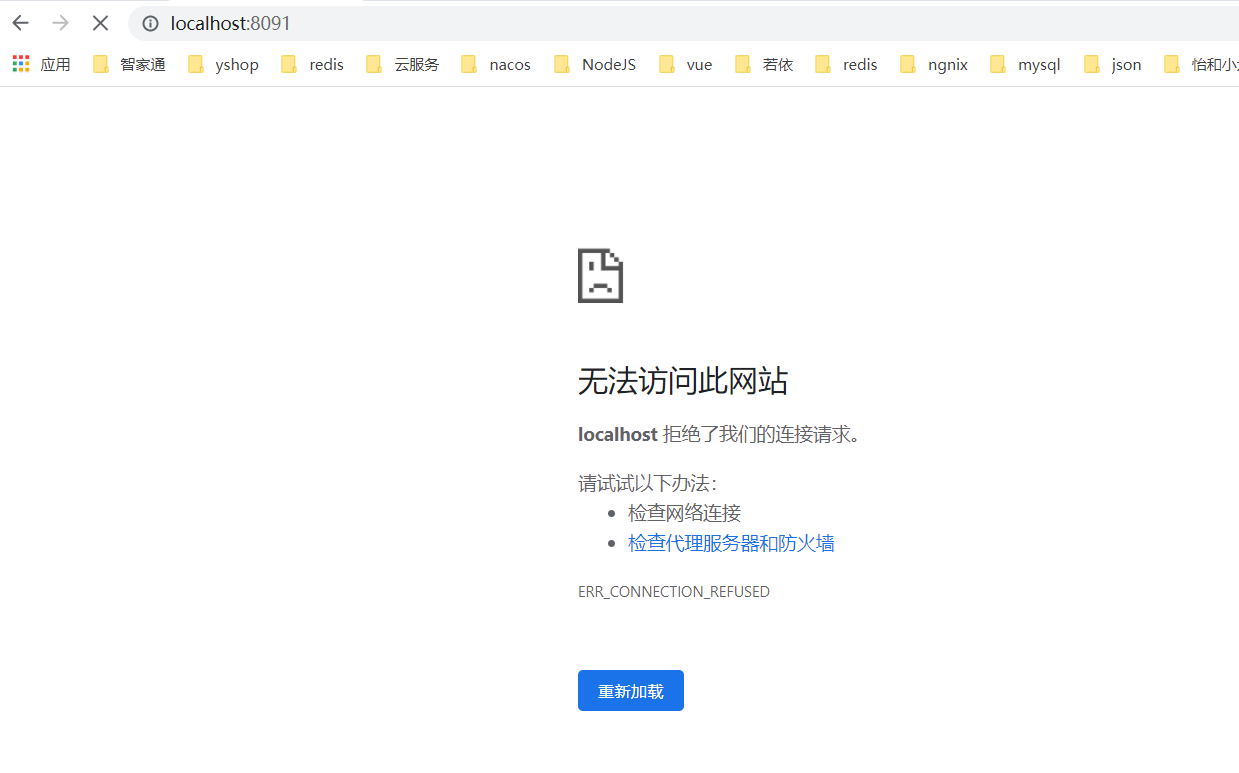Image resolution: width=1239 pixels, height=773 pixels.
Task: Open the nacos bookmark folder
Action: click(496, 65)
